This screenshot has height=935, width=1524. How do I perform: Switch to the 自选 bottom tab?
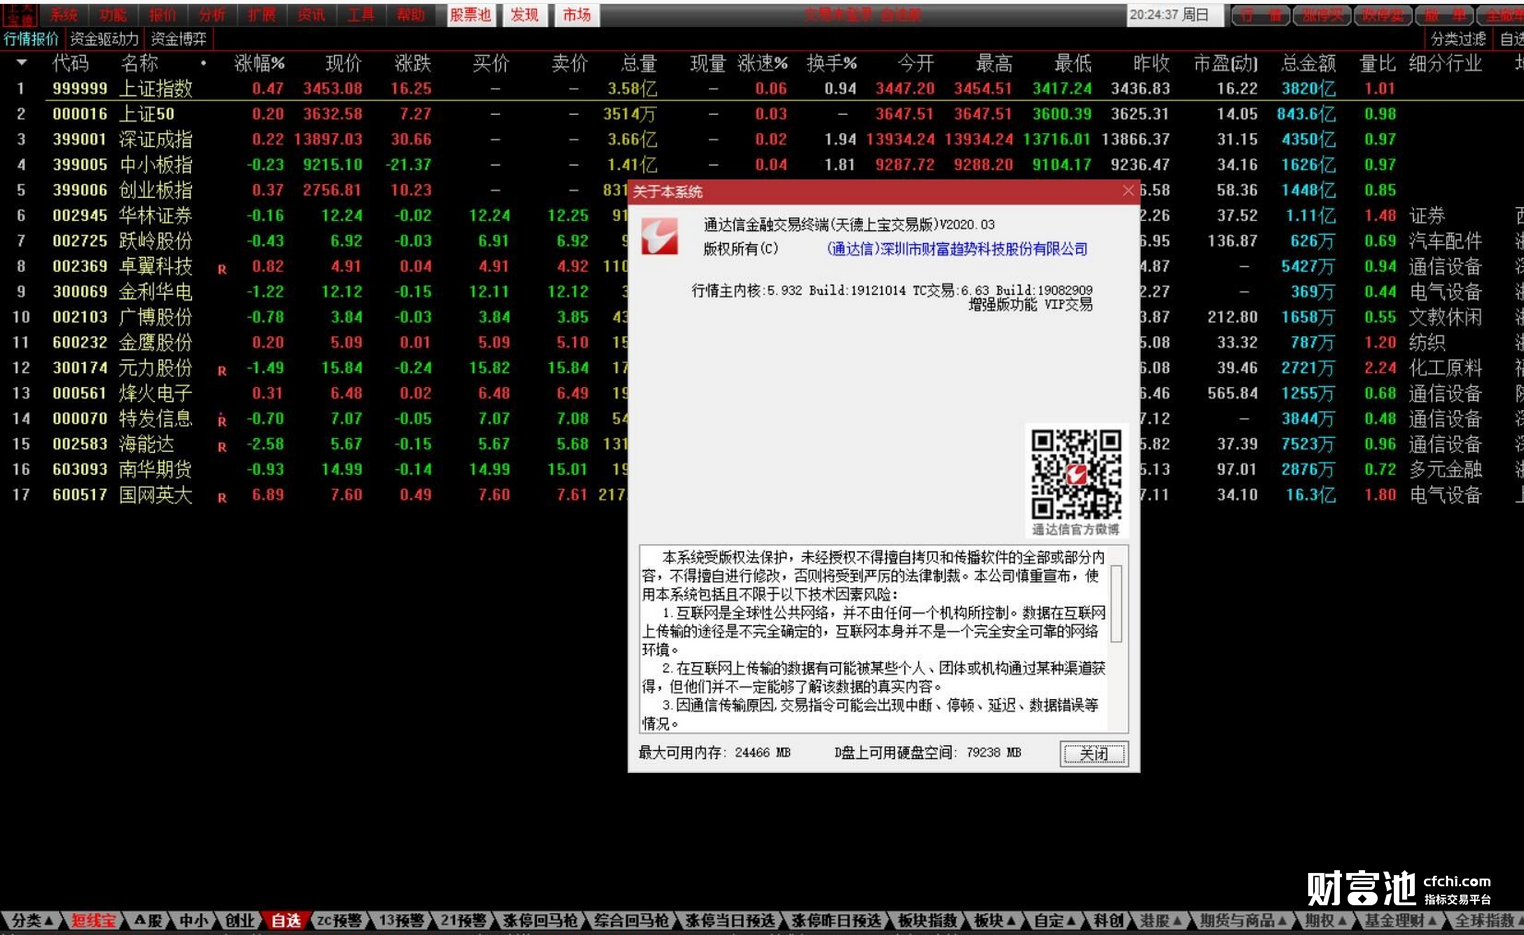(x=286, y=921)
